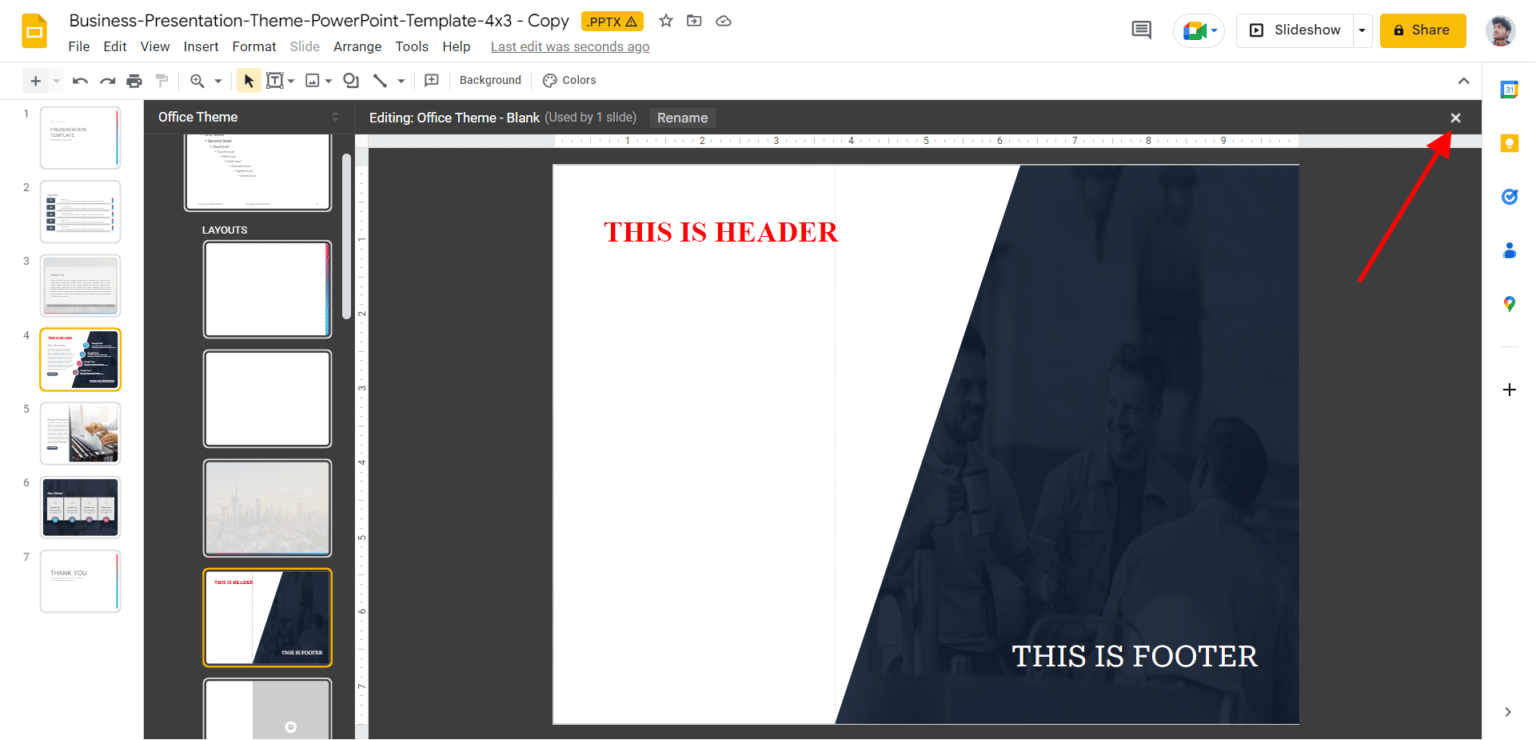The height and width of the screenshot is (740, 1536).
Task: Select the Line tool
Action: [381, 80]
